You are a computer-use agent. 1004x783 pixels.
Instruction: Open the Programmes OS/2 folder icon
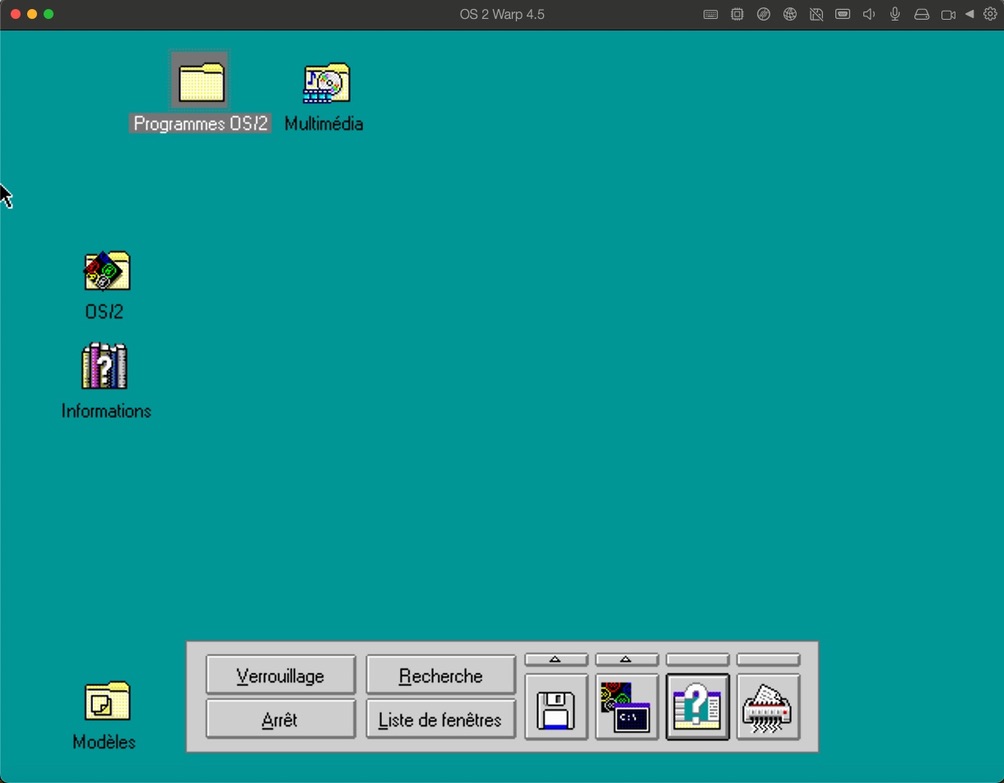click(200, 82)
